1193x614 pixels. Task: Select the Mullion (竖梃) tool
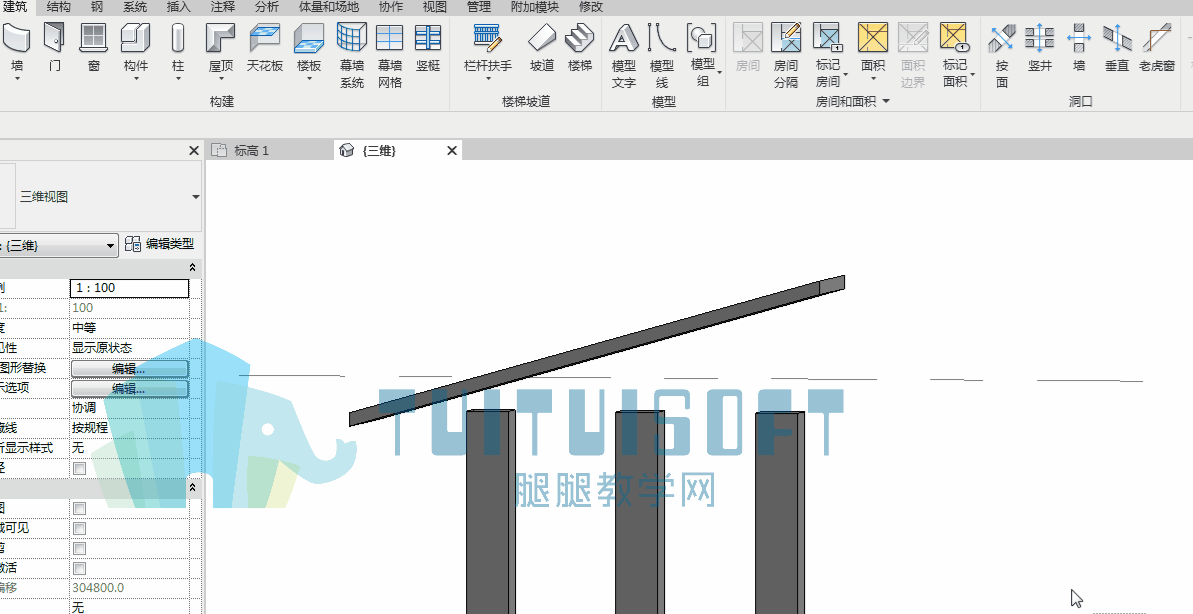pos(428,47)
